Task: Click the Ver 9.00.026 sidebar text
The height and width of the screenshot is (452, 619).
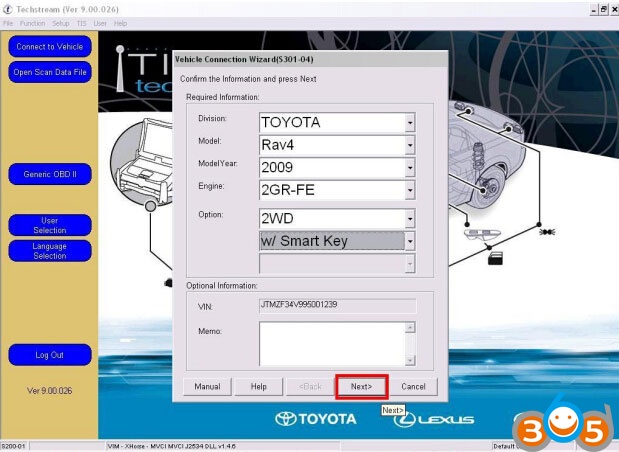Action: tap(50, 391)
